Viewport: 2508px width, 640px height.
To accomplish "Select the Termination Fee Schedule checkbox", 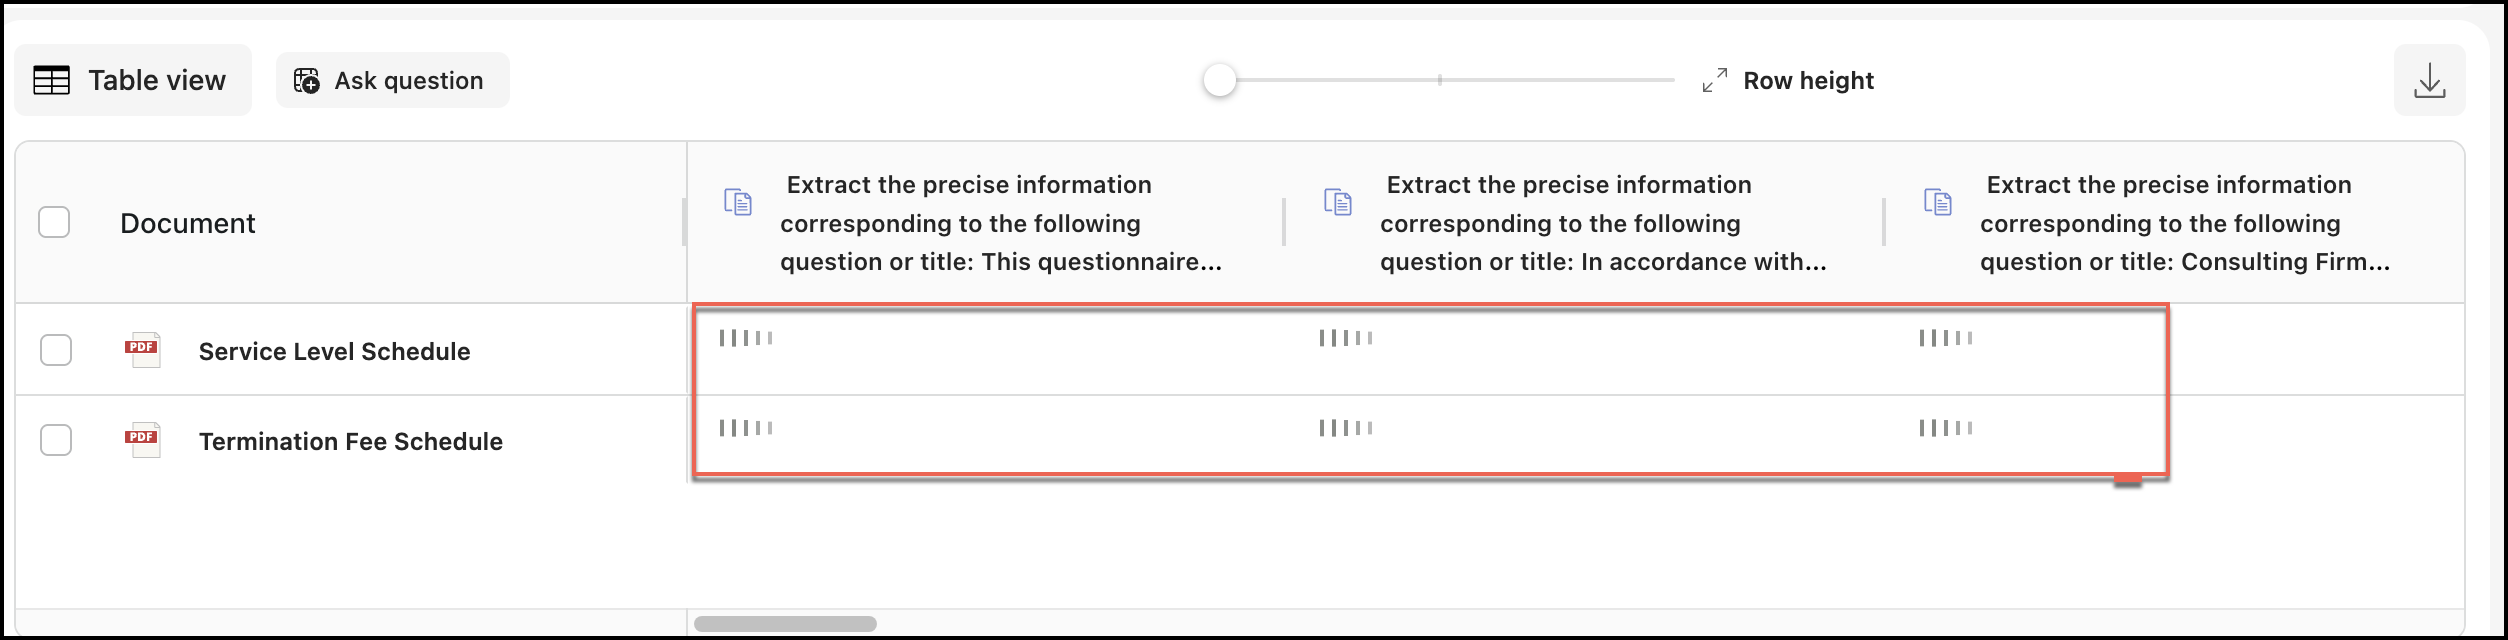I will point(56,440).
